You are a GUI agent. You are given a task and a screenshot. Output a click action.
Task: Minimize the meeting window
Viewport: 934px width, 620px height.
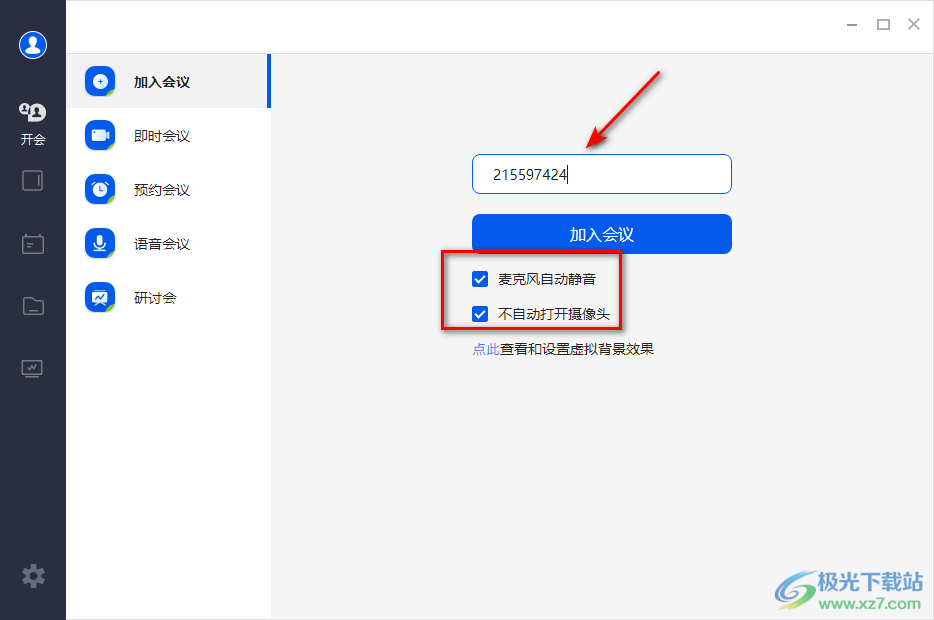point(852,24)
